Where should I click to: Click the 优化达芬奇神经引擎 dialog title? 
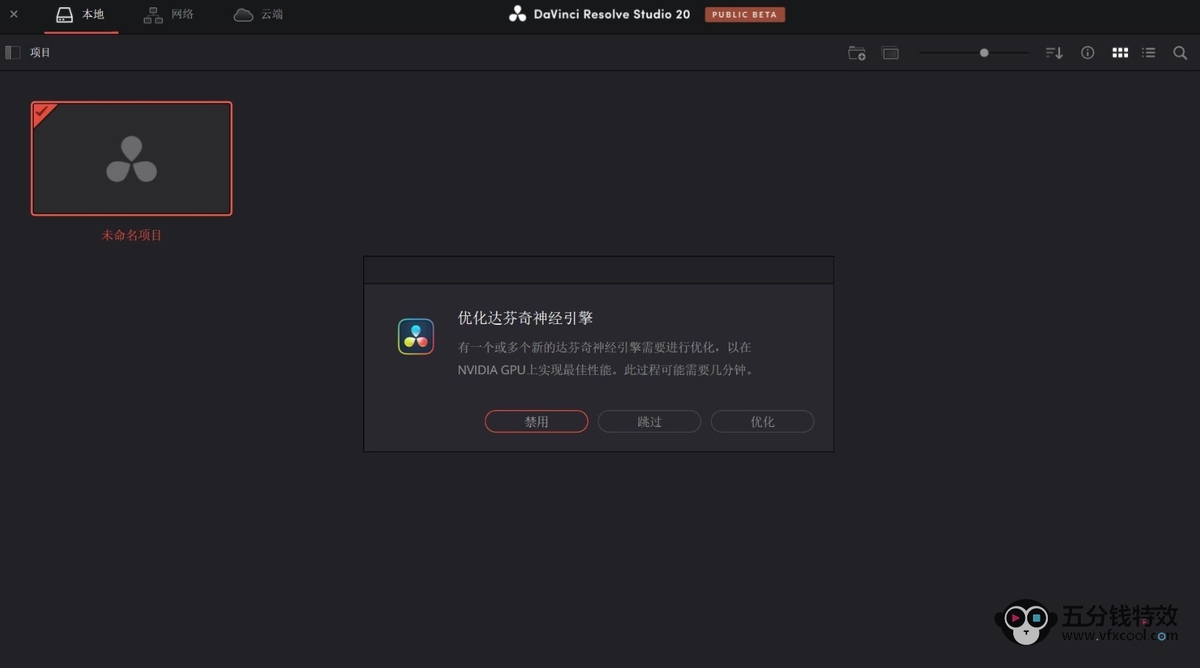click(x=525, y=318)
